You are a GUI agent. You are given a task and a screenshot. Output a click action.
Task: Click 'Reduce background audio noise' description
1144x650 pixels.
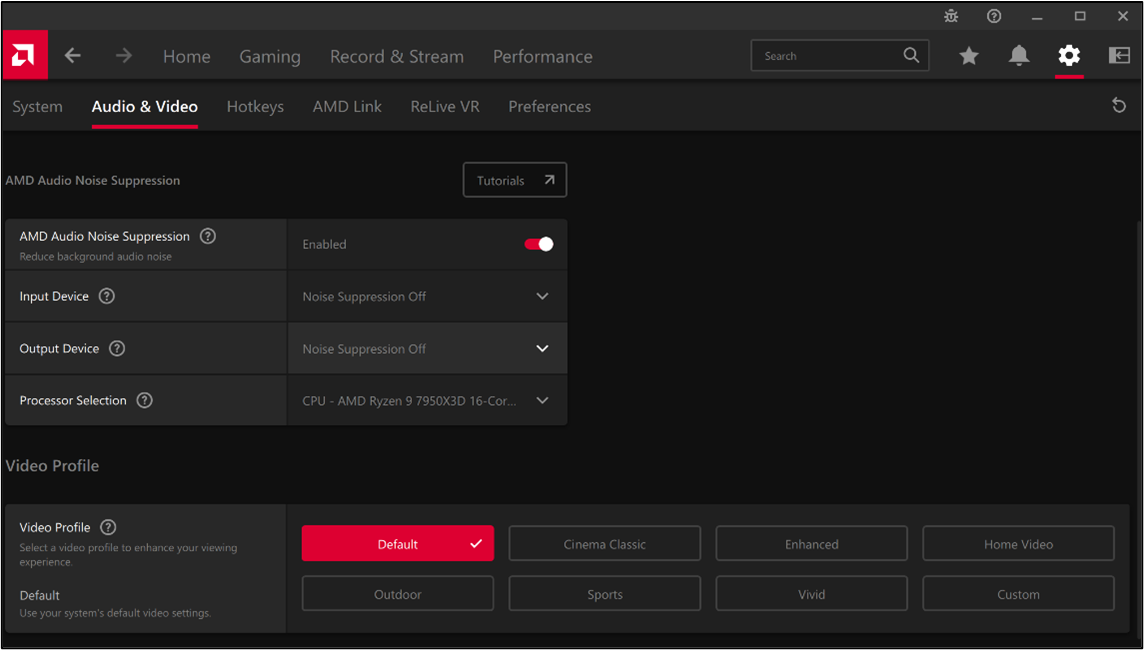coord(96,257)
